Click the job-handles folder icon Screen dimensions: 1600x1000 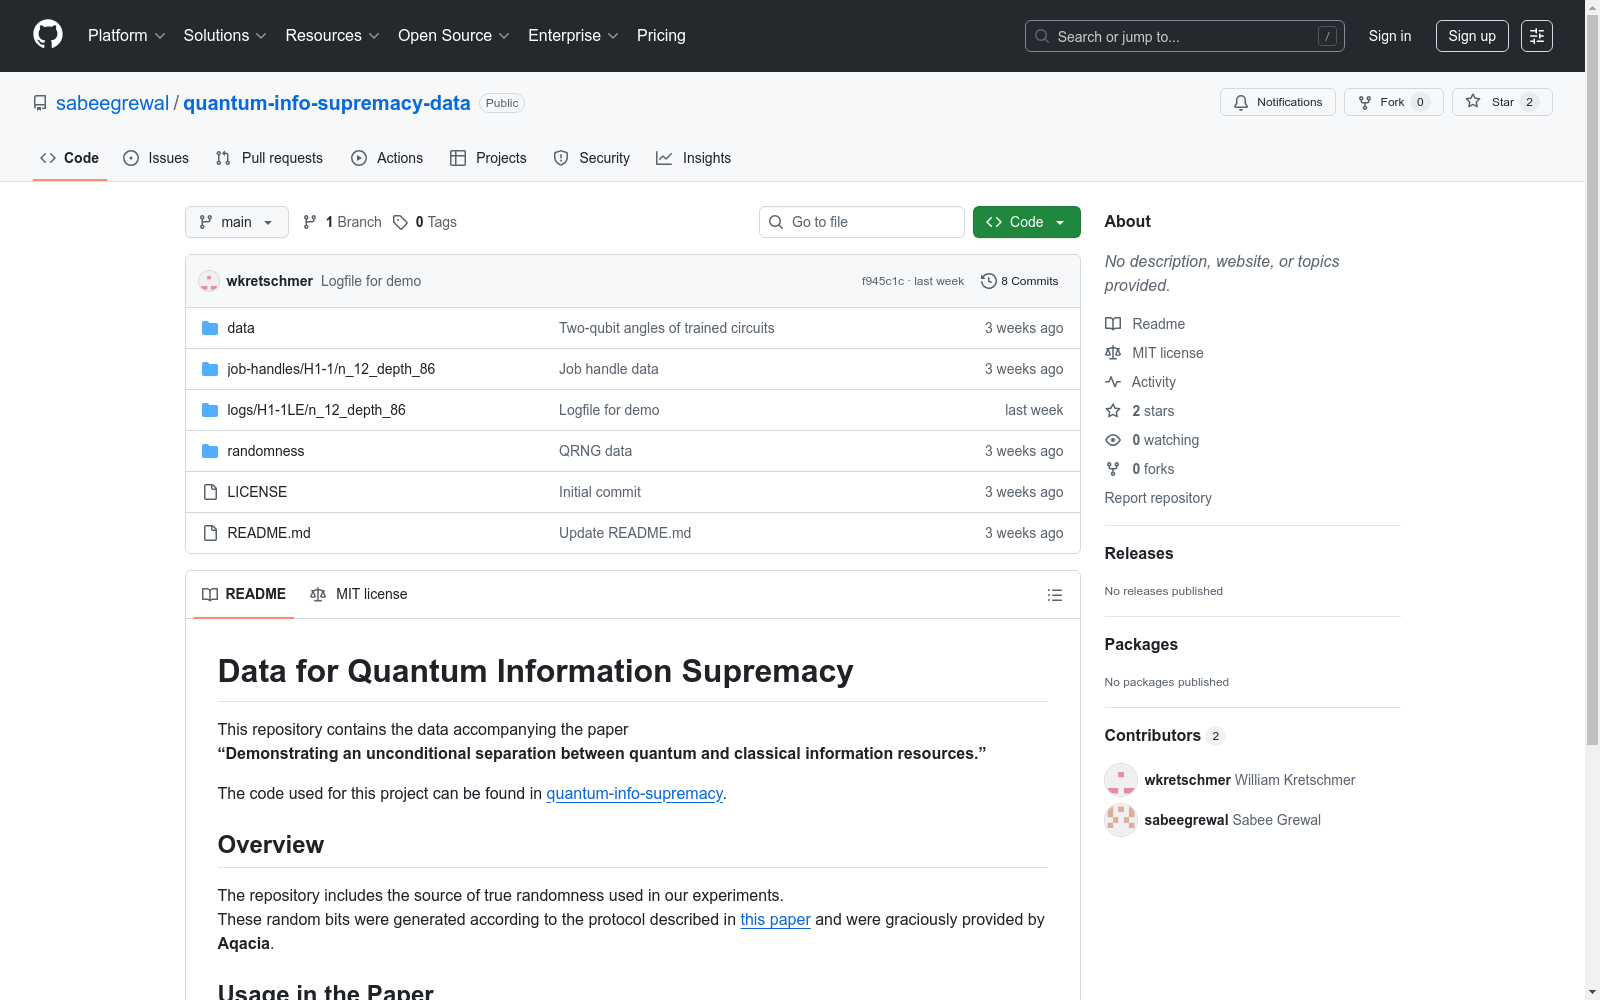pyautogui.click(x=210, y=369)
